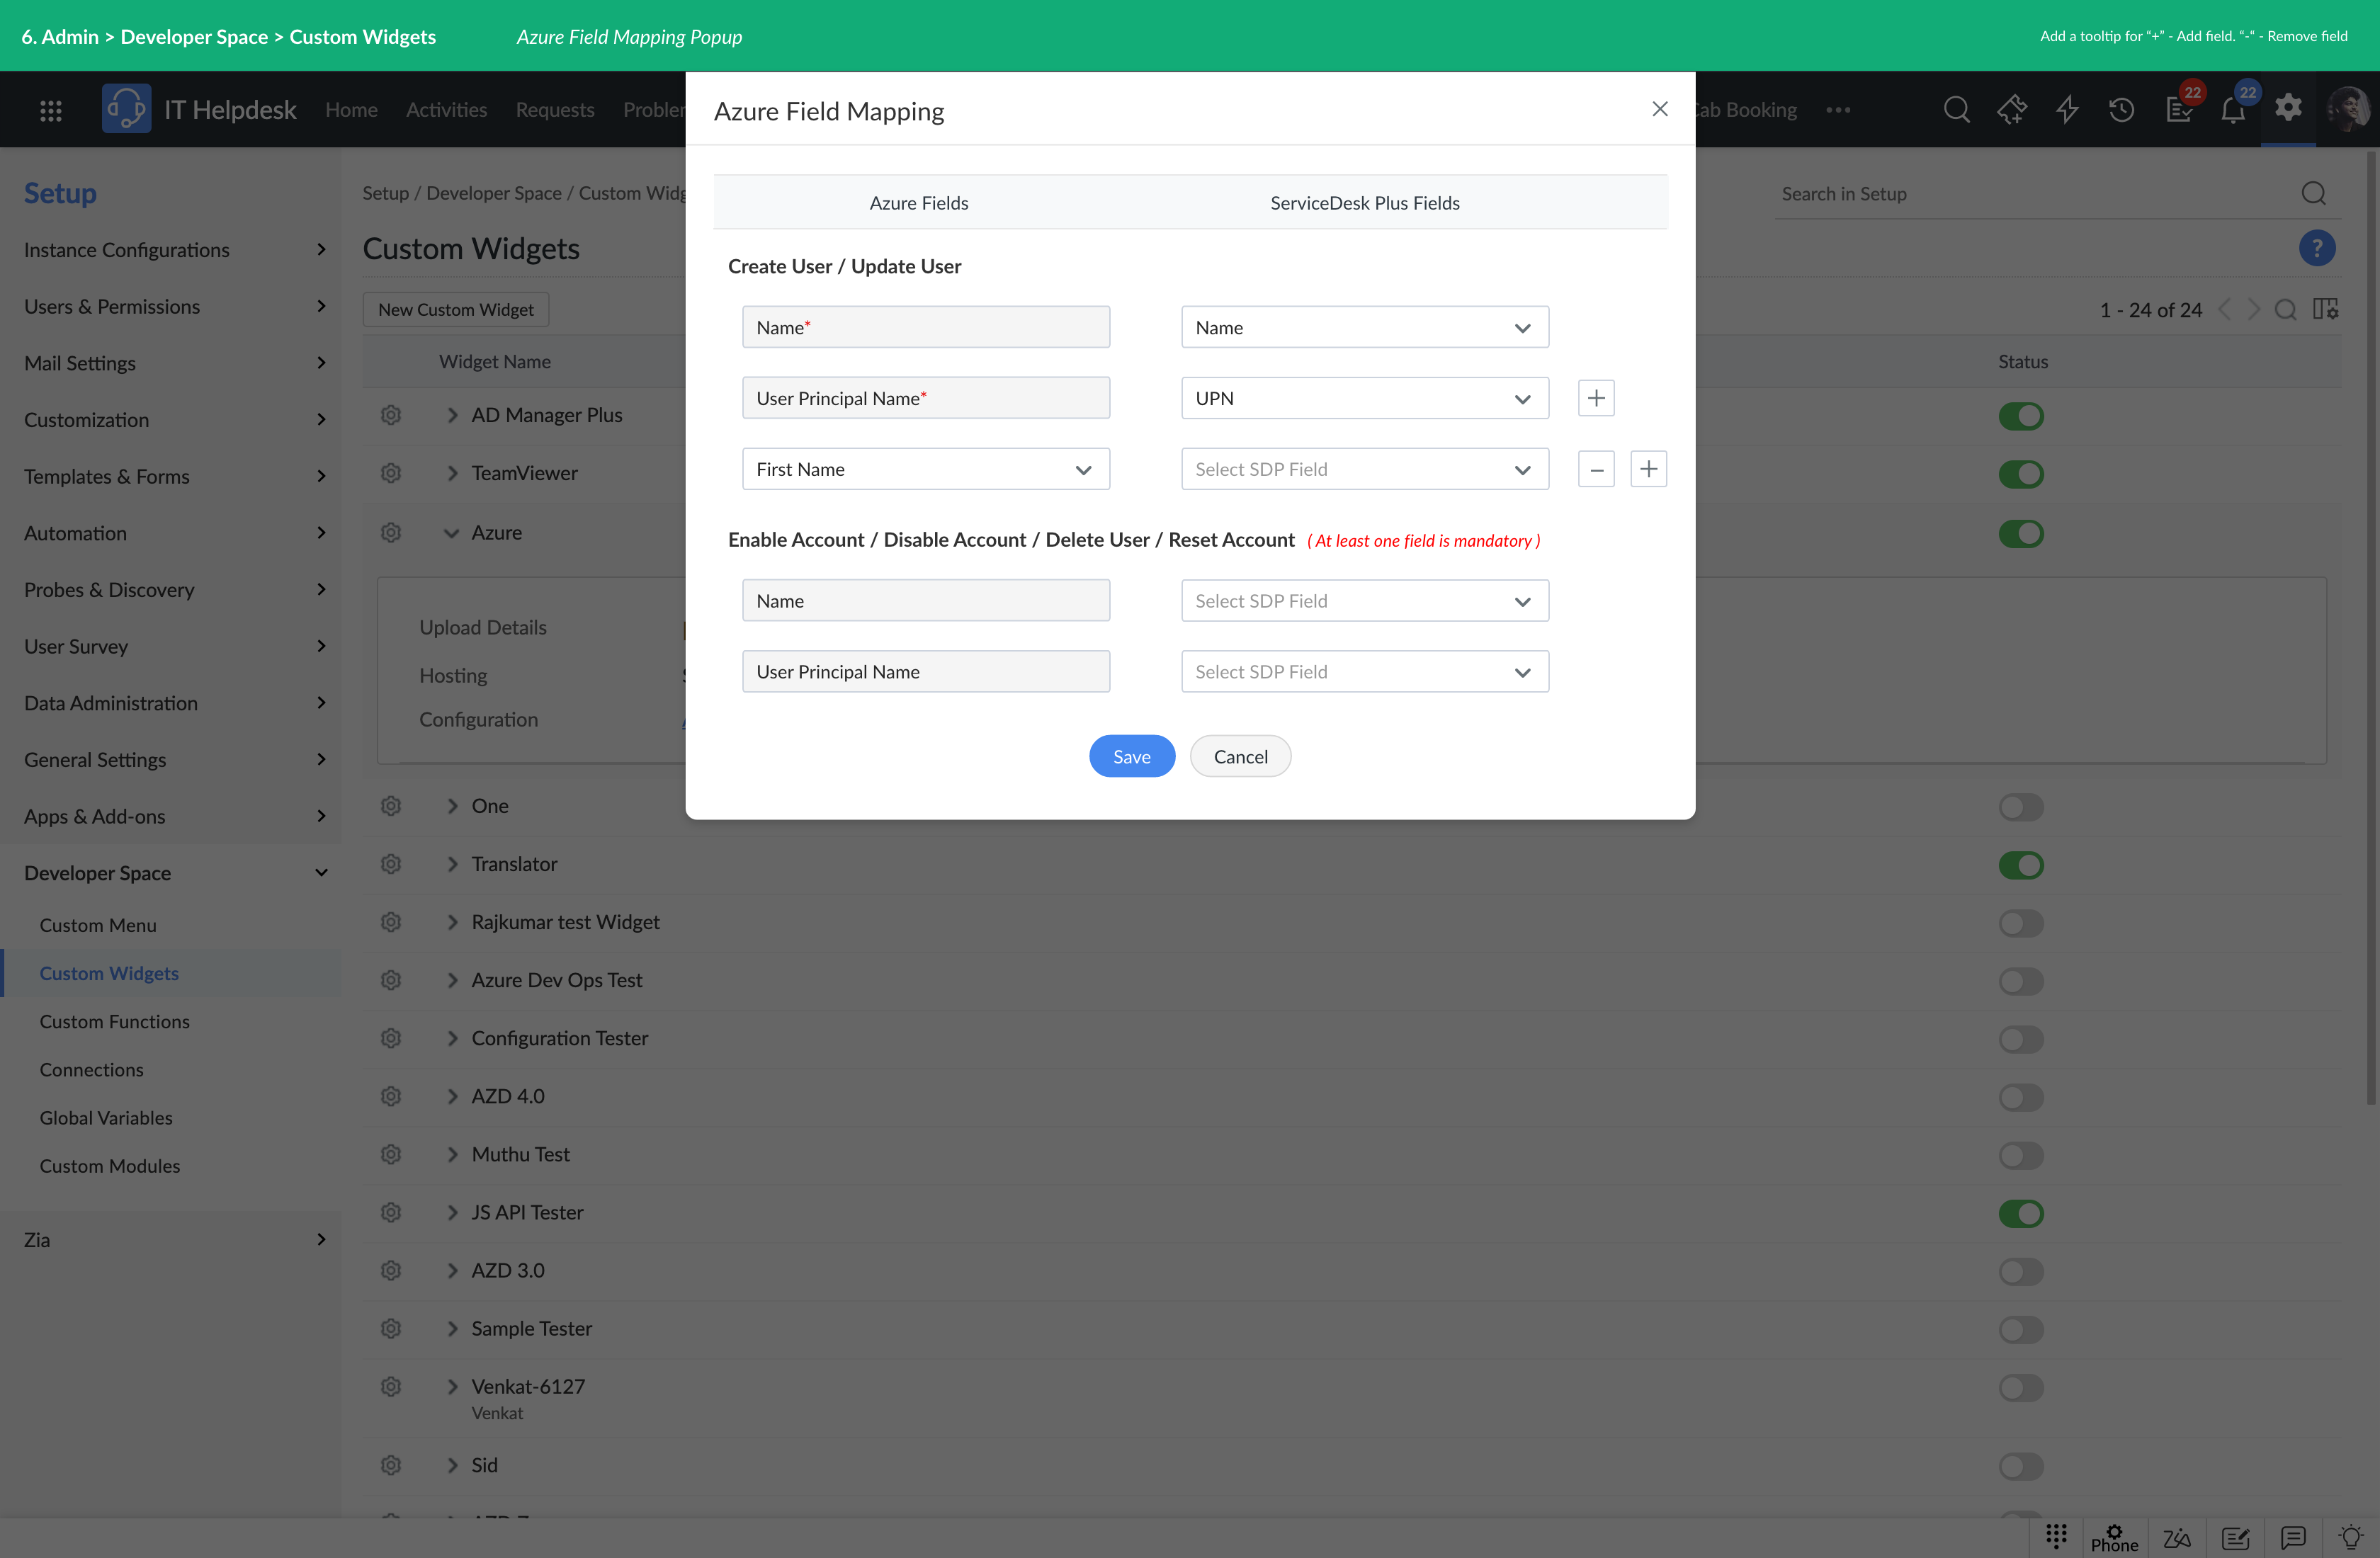
Task: Disable the TeamViewer widget toggle
Action: pos(2020,474)
